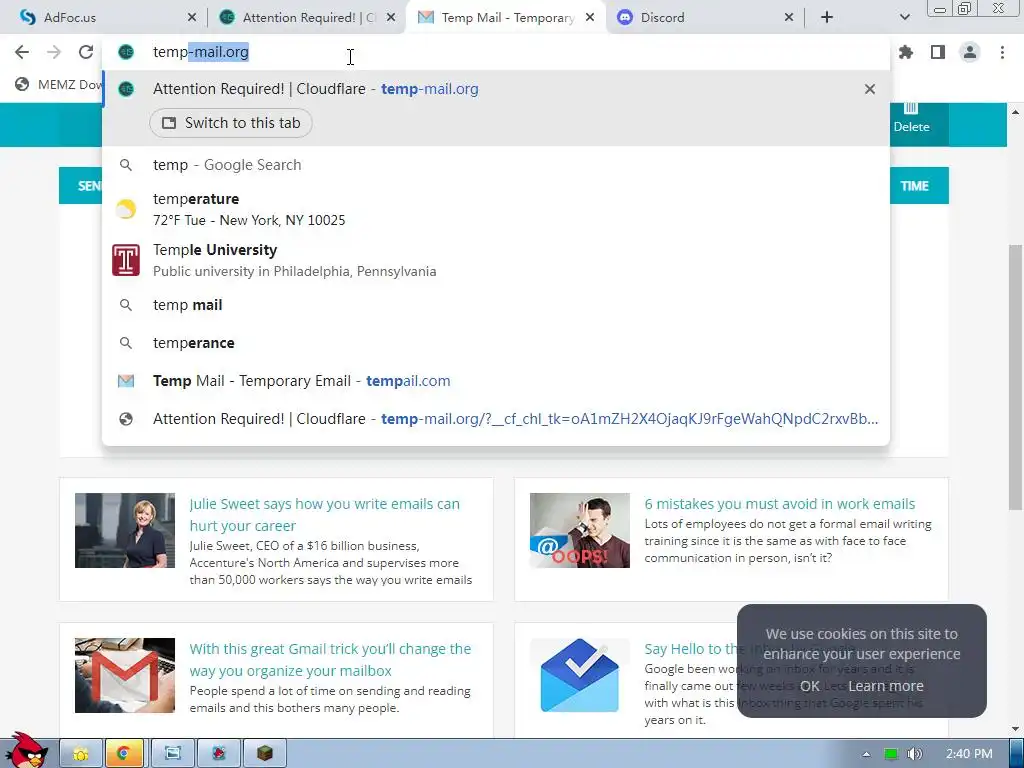Select the temperature weather suggestion
Viewport: 1024px width, 768px height.
(496, 209)
